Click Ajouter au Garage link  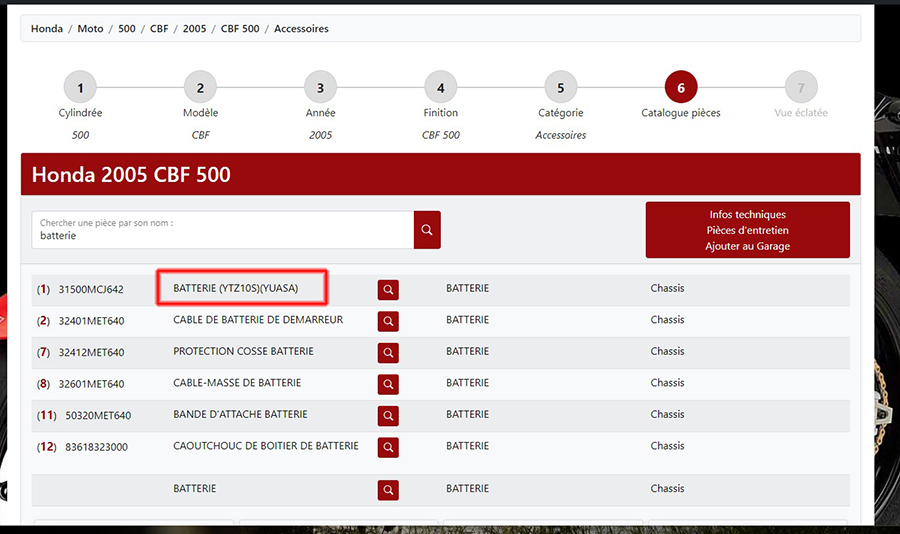(x=747, y=246)
